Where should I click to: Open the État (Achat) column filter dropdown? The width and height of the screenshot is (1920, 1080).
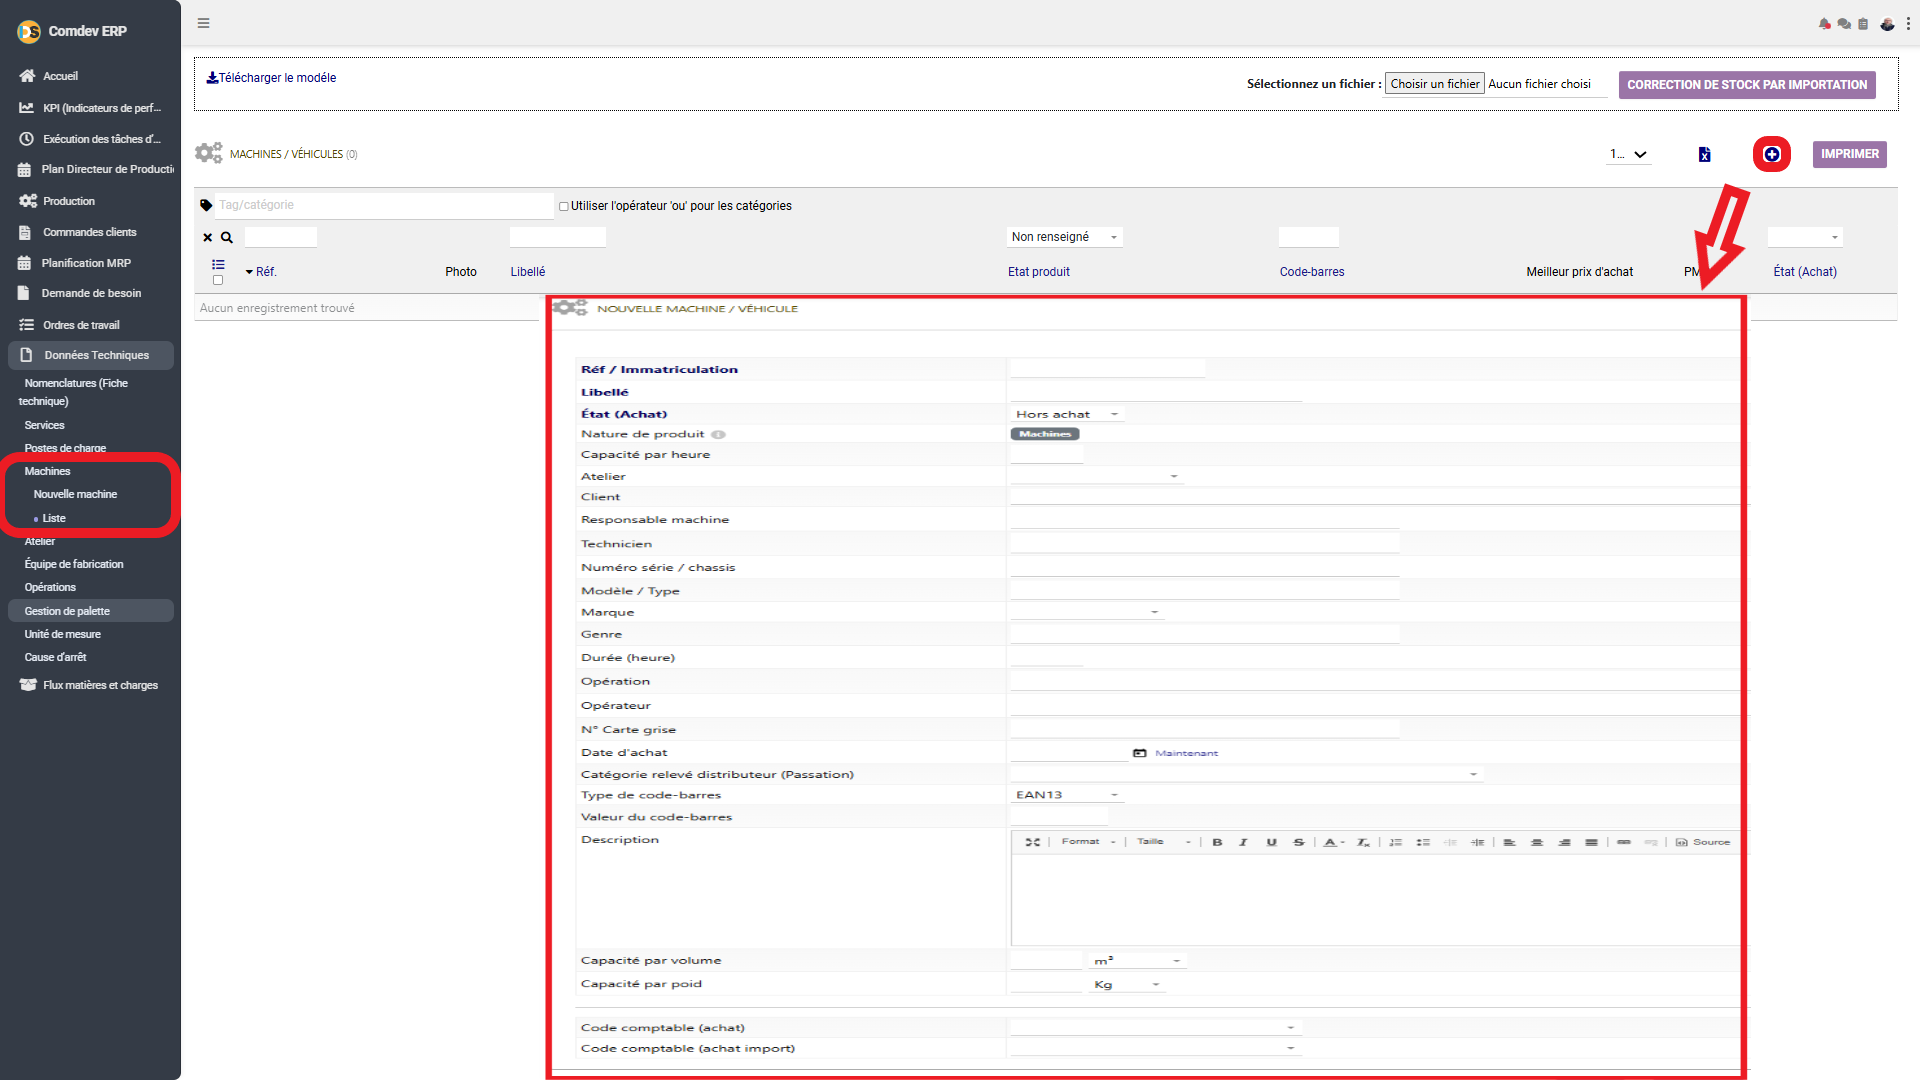pyautogui.click(x=1805, y=237)
